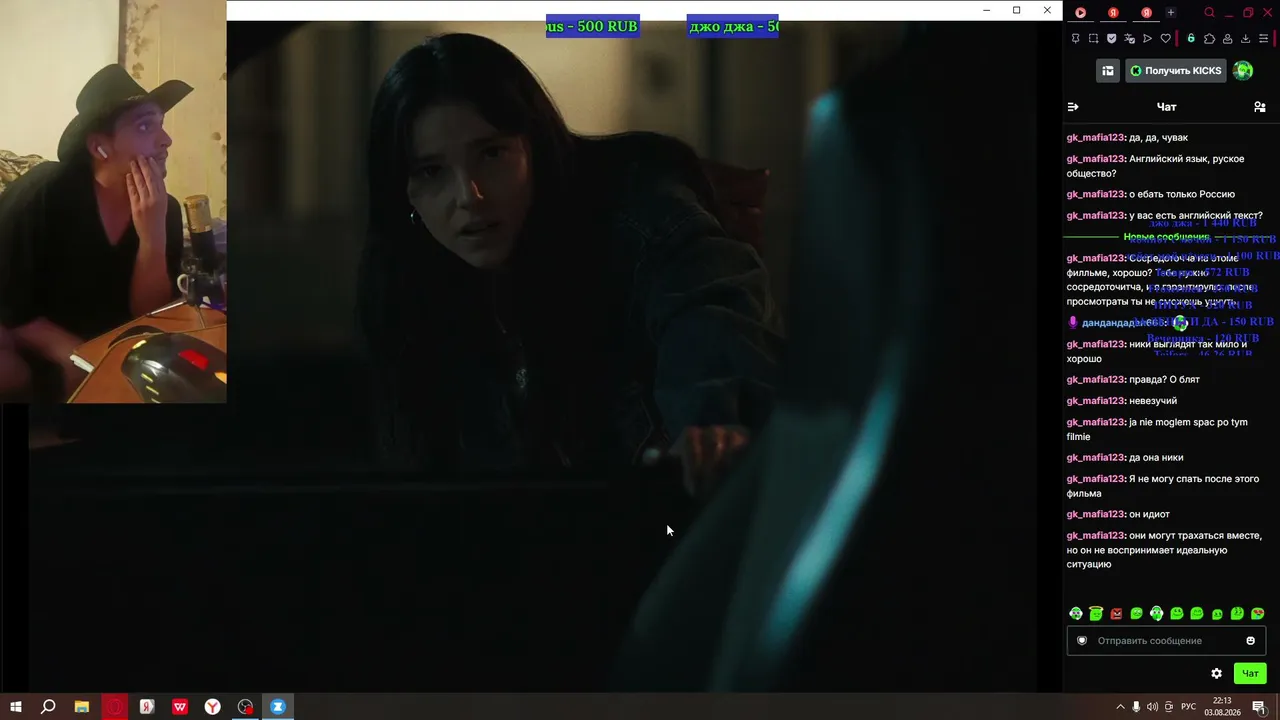Screen dimensions: 1280x720
Task: Switch to the first browser tab with play icon
Action: 1080,13
